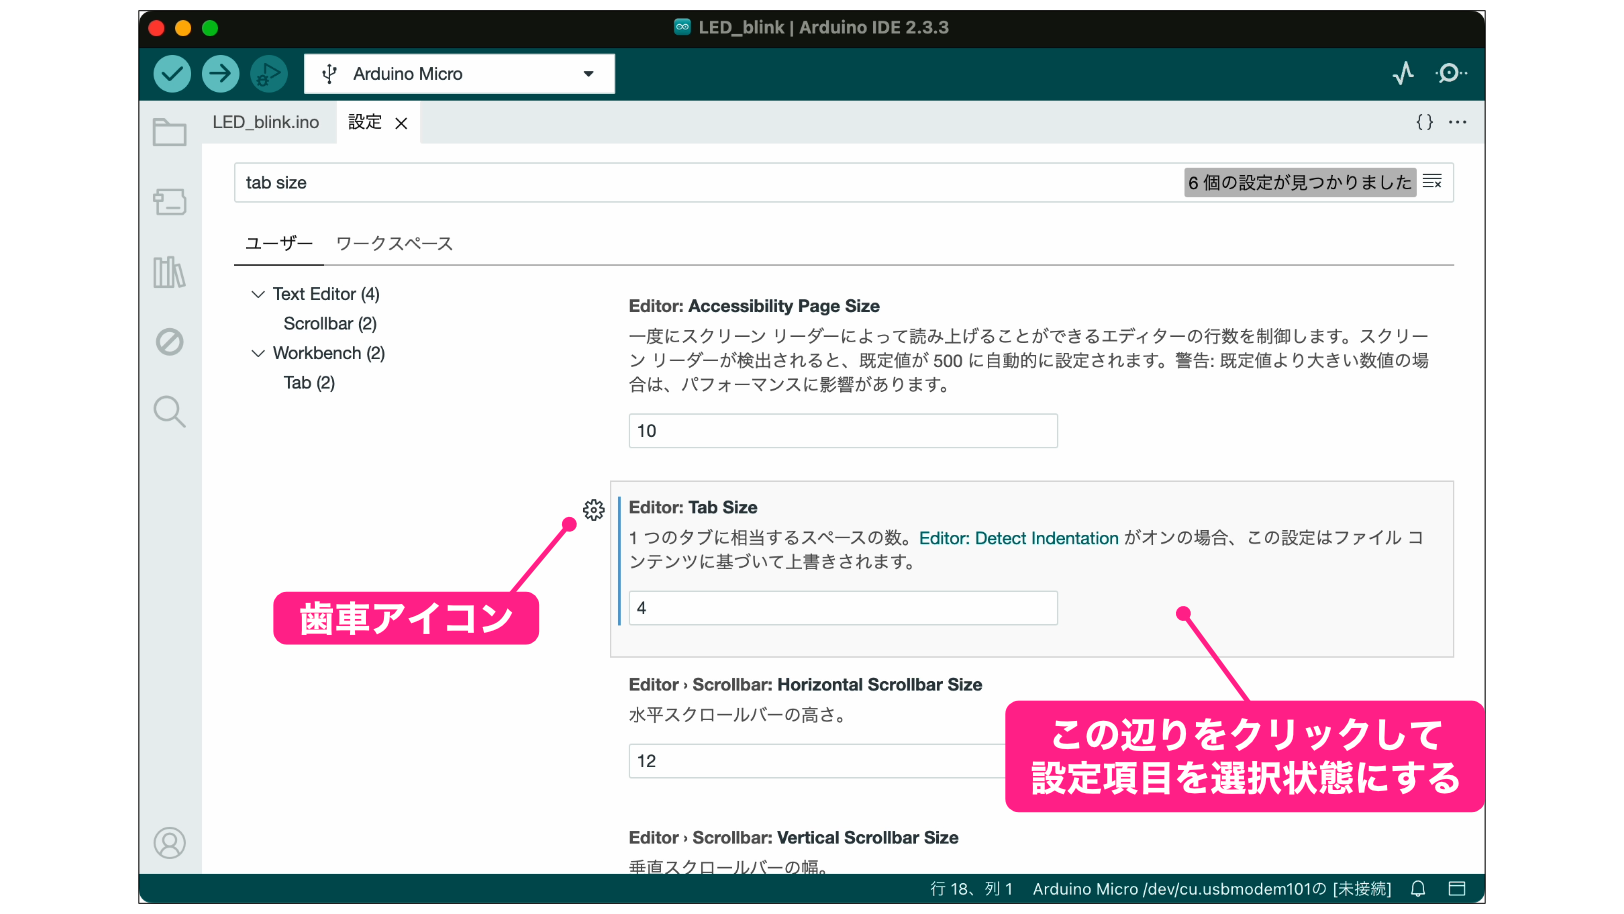The height and width of the screenshot is (914, 1624).
Task: Select Scrollbar (2) in settings tree
Action: [330, 324]
